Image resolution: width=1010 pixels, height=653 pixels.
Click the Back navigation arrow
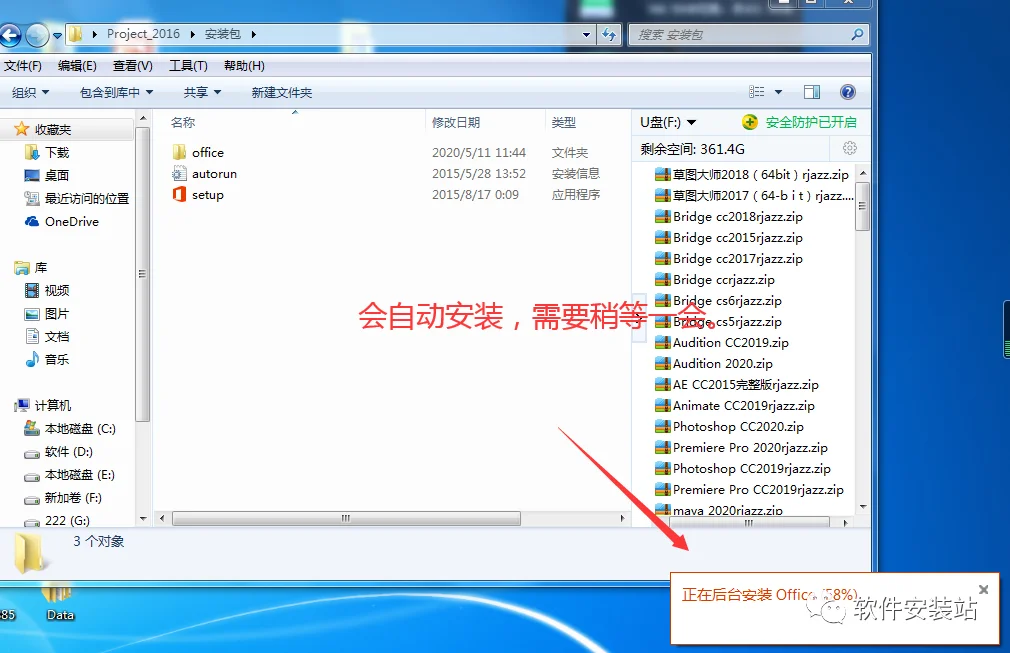10,35
